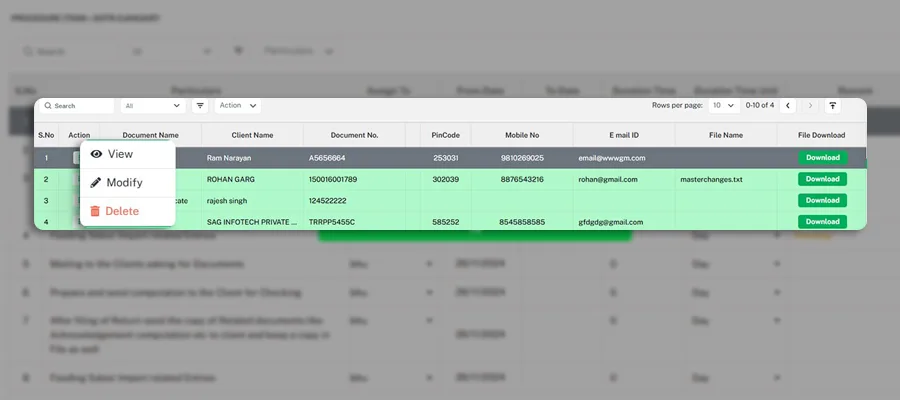Screen dimensions: 900x400
Task: Click mobile number 8545858585
Action: click(x=522, y=222)
